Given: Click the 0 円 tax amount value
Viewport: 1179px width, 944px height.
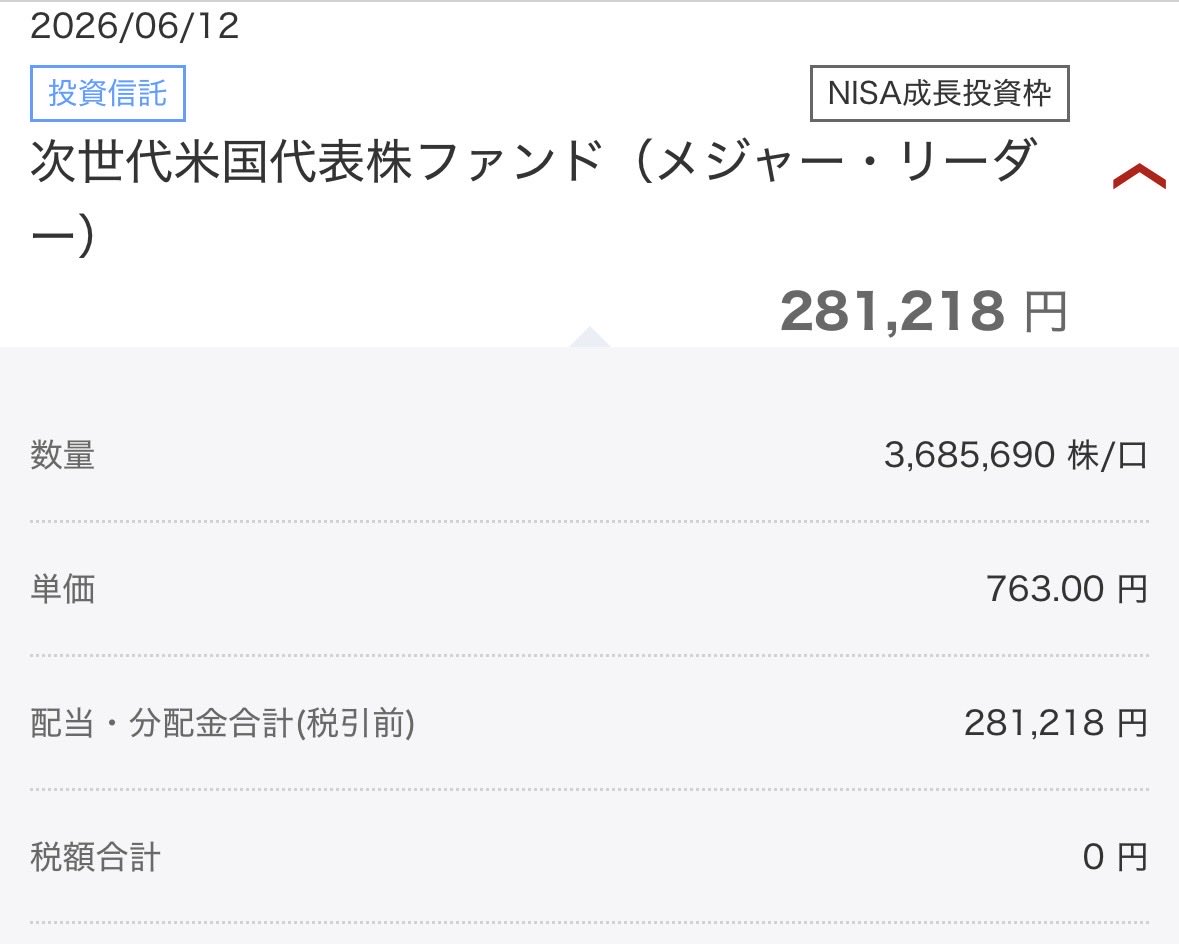Looking at the screenshot, I should click(1115, 857).
